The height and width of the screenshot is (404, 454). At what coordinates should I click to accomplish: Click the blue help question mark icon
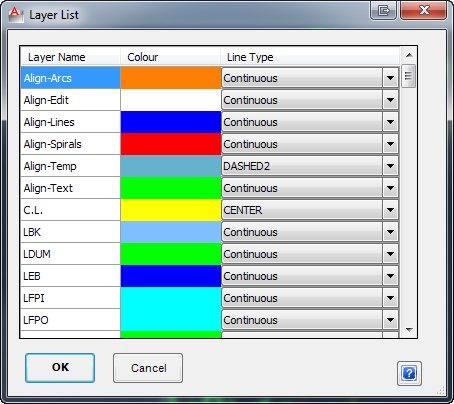pyautogui.click(x=409, y=373)
